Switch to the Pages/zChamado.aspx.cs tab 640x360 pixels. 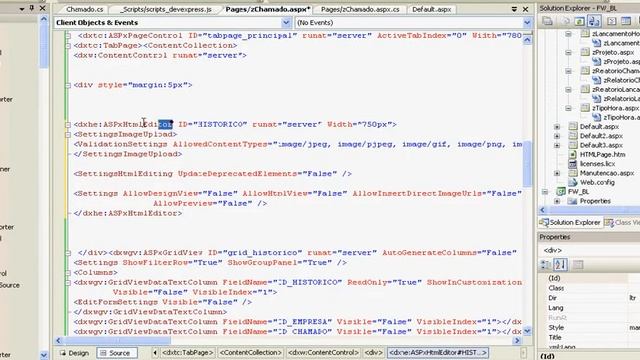(360, 9)
